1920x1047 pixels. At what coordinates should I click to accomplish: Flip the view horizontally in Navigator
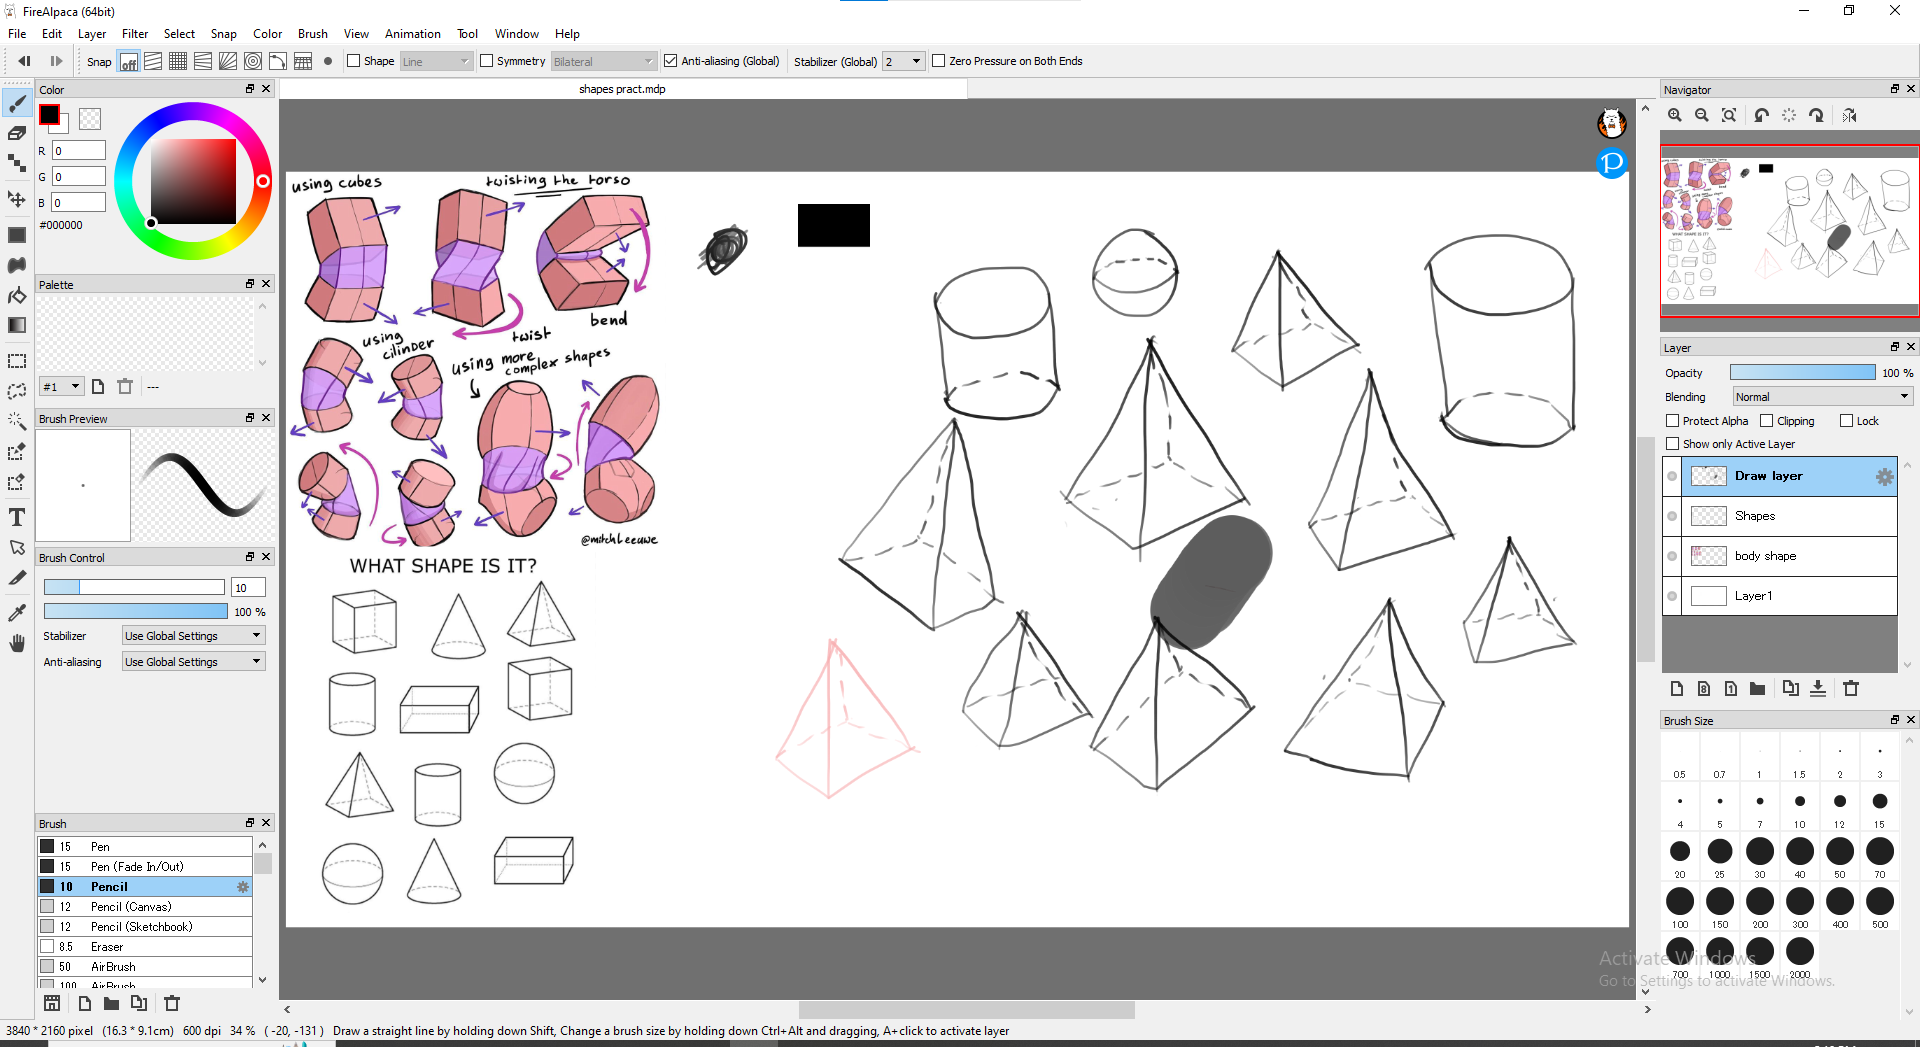tap(1850, 115)
